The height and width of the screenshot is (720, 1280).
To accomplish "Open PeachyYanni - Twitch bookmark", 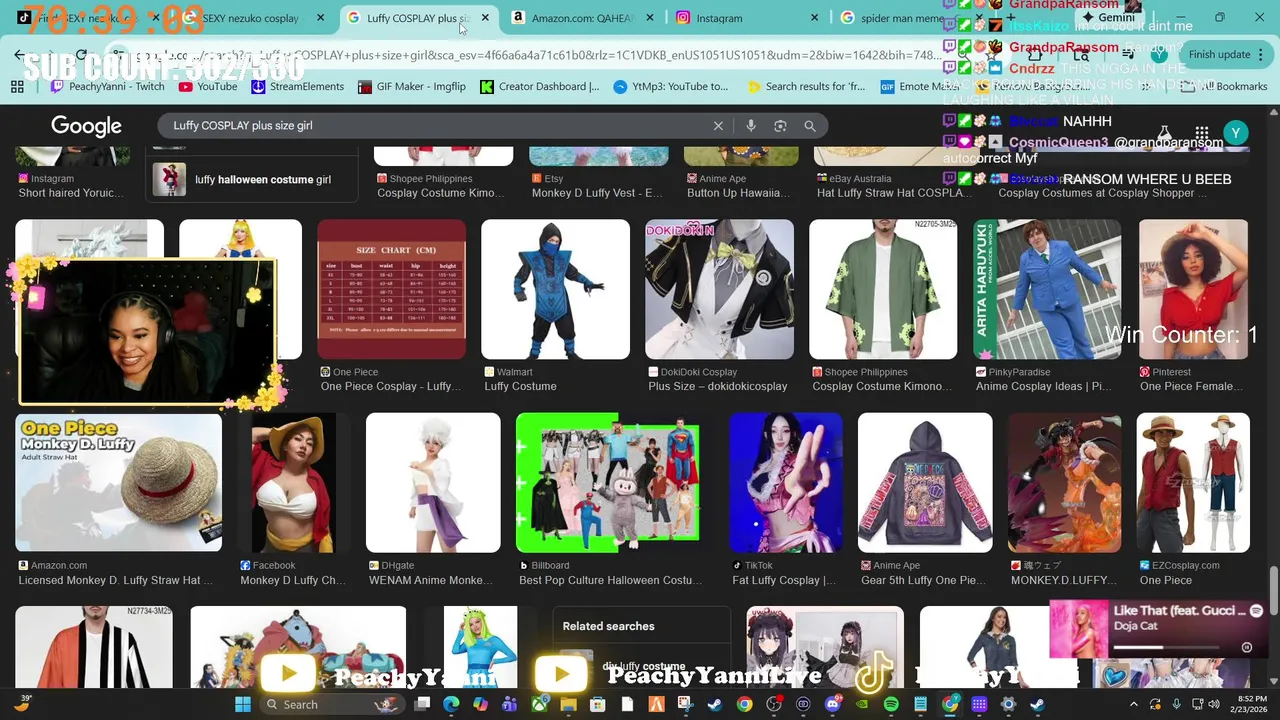I will pyautogui.click(x=108, y=87).
